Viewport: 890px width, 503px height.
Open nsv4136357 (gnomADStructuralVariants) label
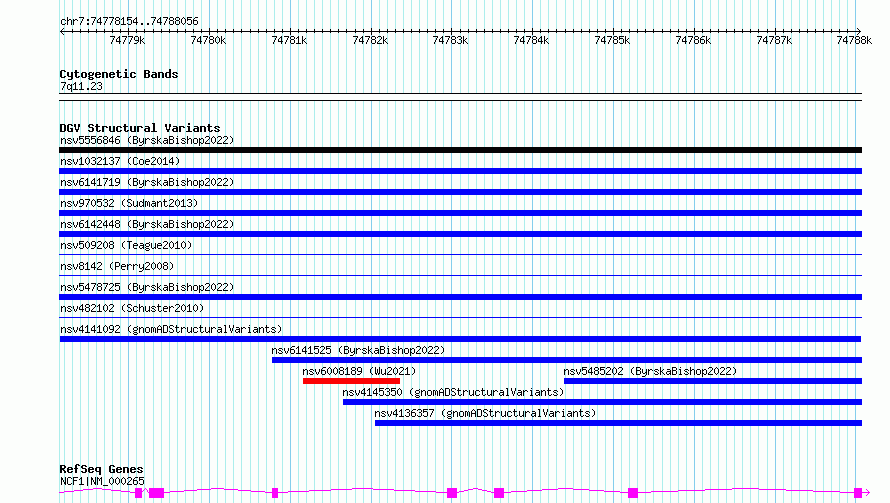tap(485, 413)
